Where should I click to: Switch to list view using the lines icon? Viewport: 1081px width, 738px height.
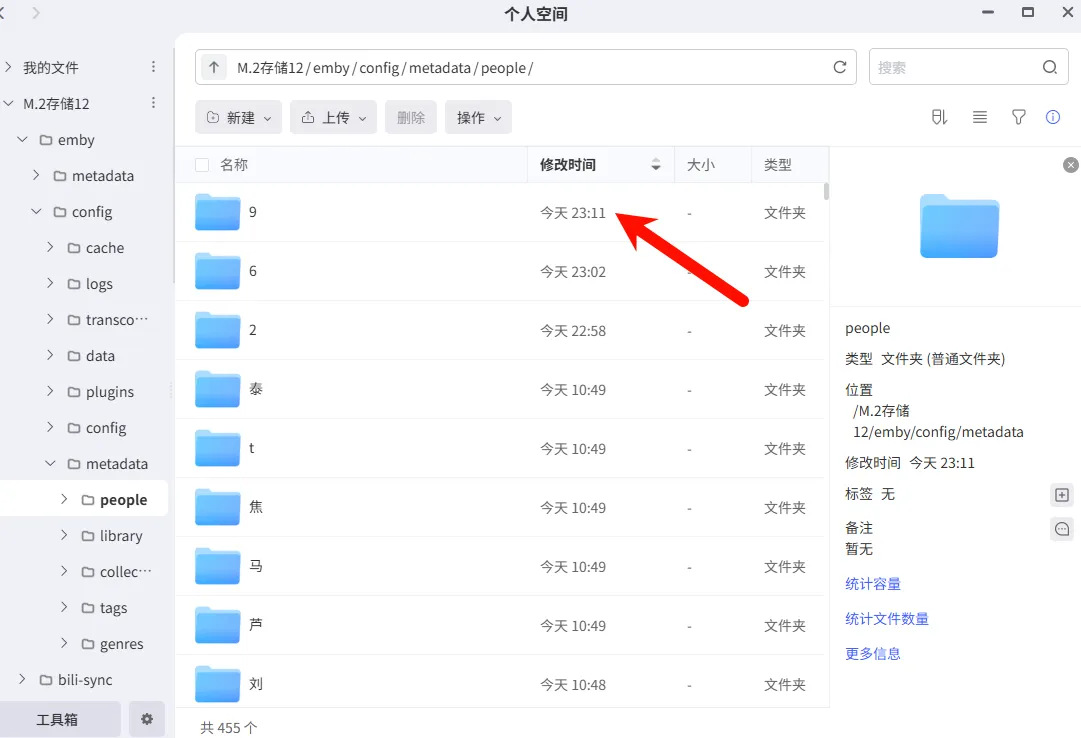click(x=980, y=118)
